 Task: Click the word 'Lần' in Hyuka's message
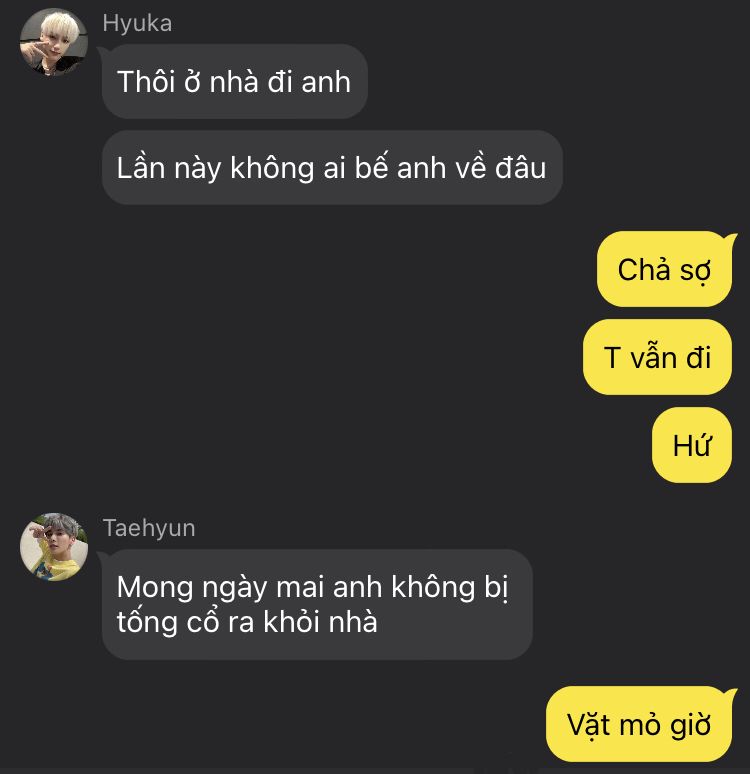141,167
